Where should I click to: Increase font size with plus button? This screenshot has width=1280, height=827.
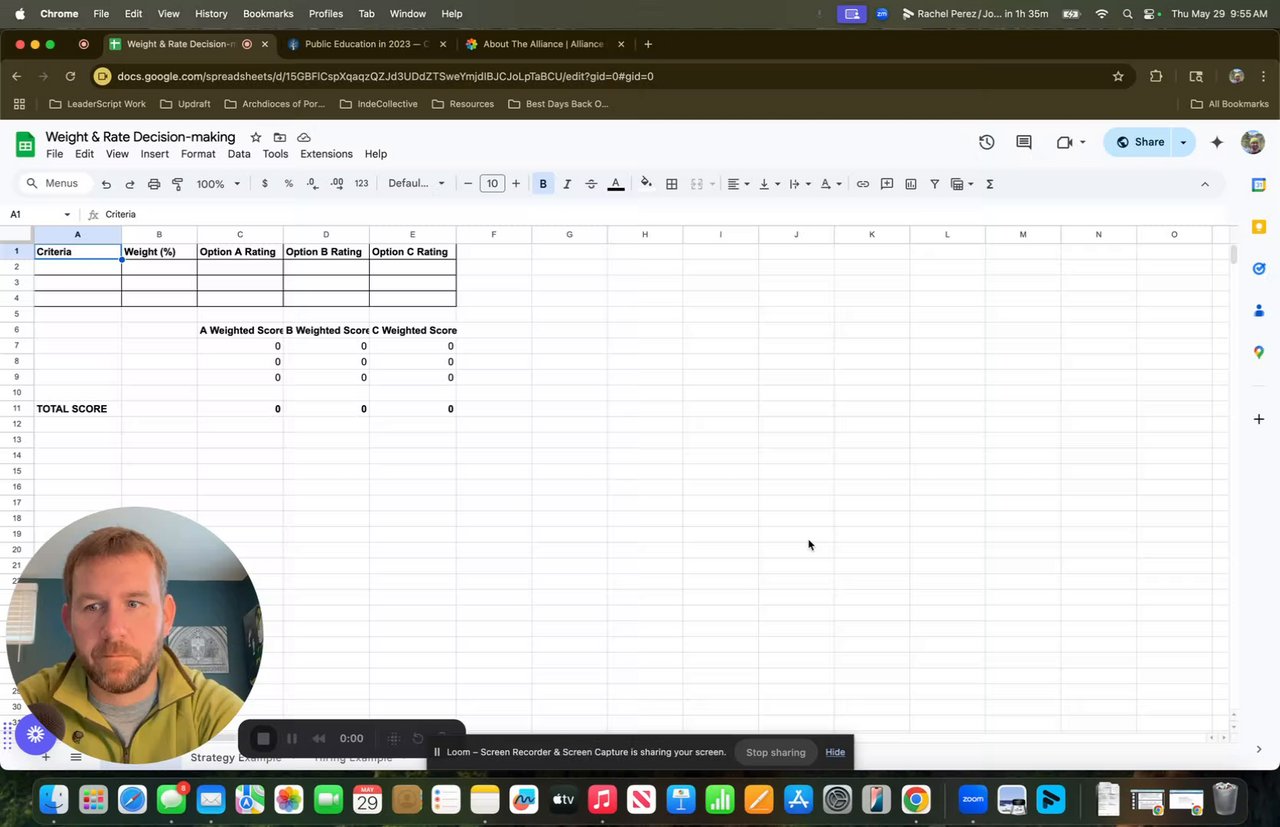click(516, 184)
